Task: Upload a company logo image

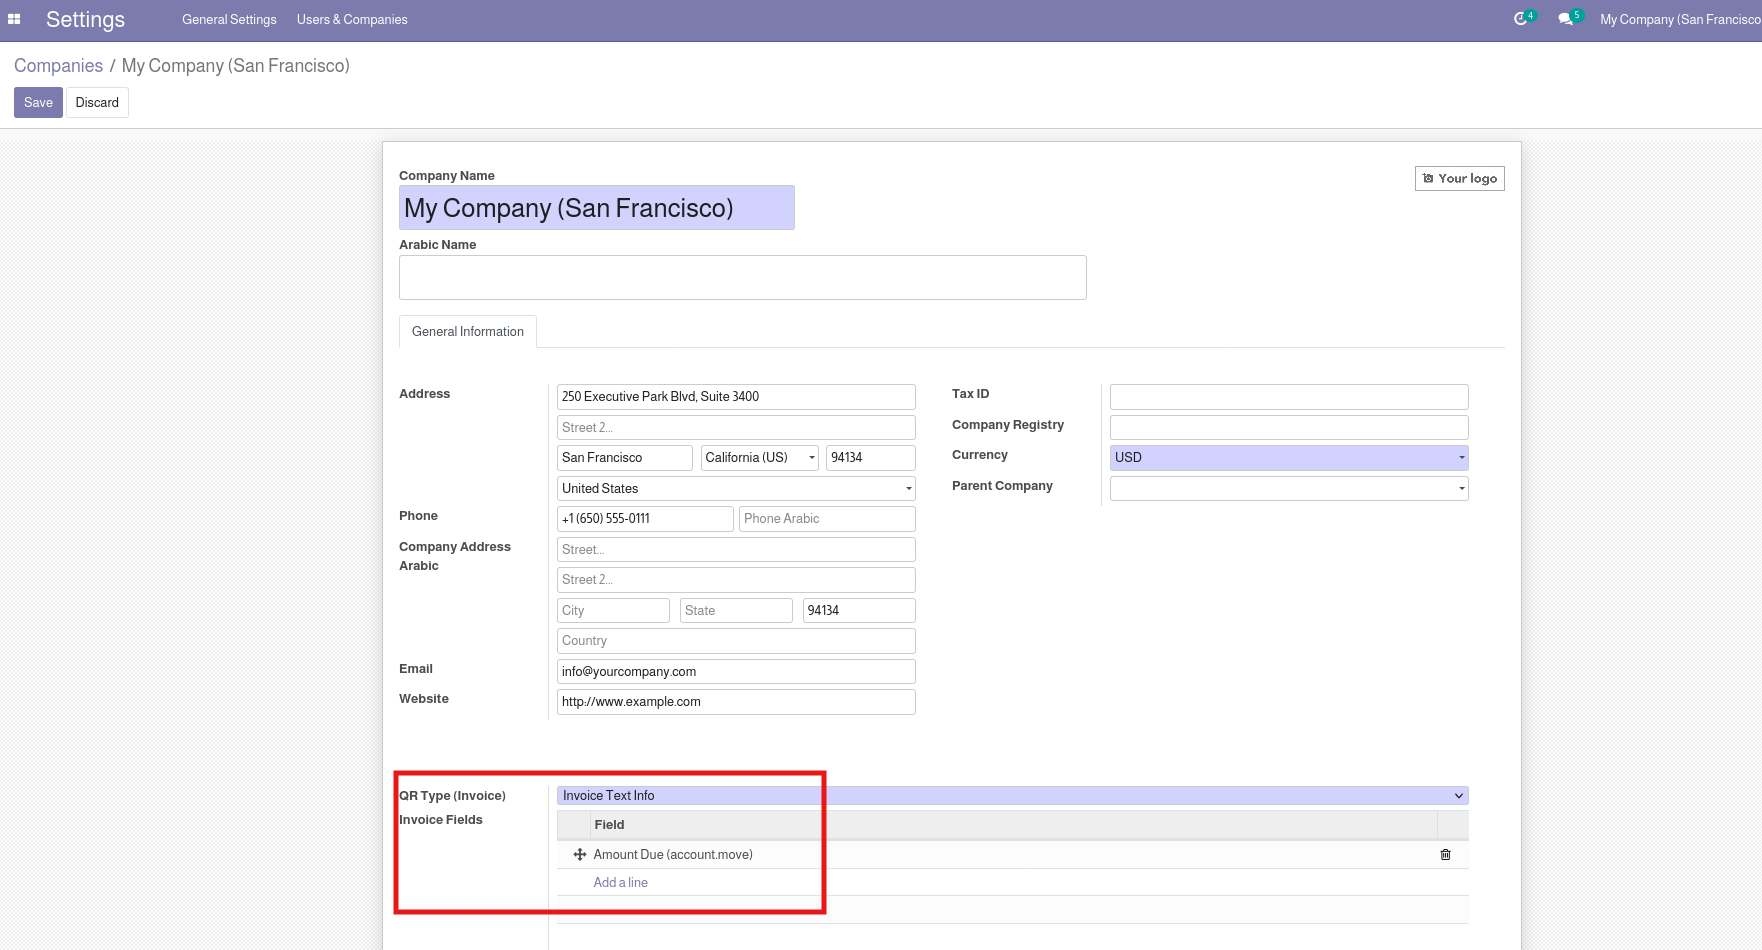Action: (x=1459, y=179)
